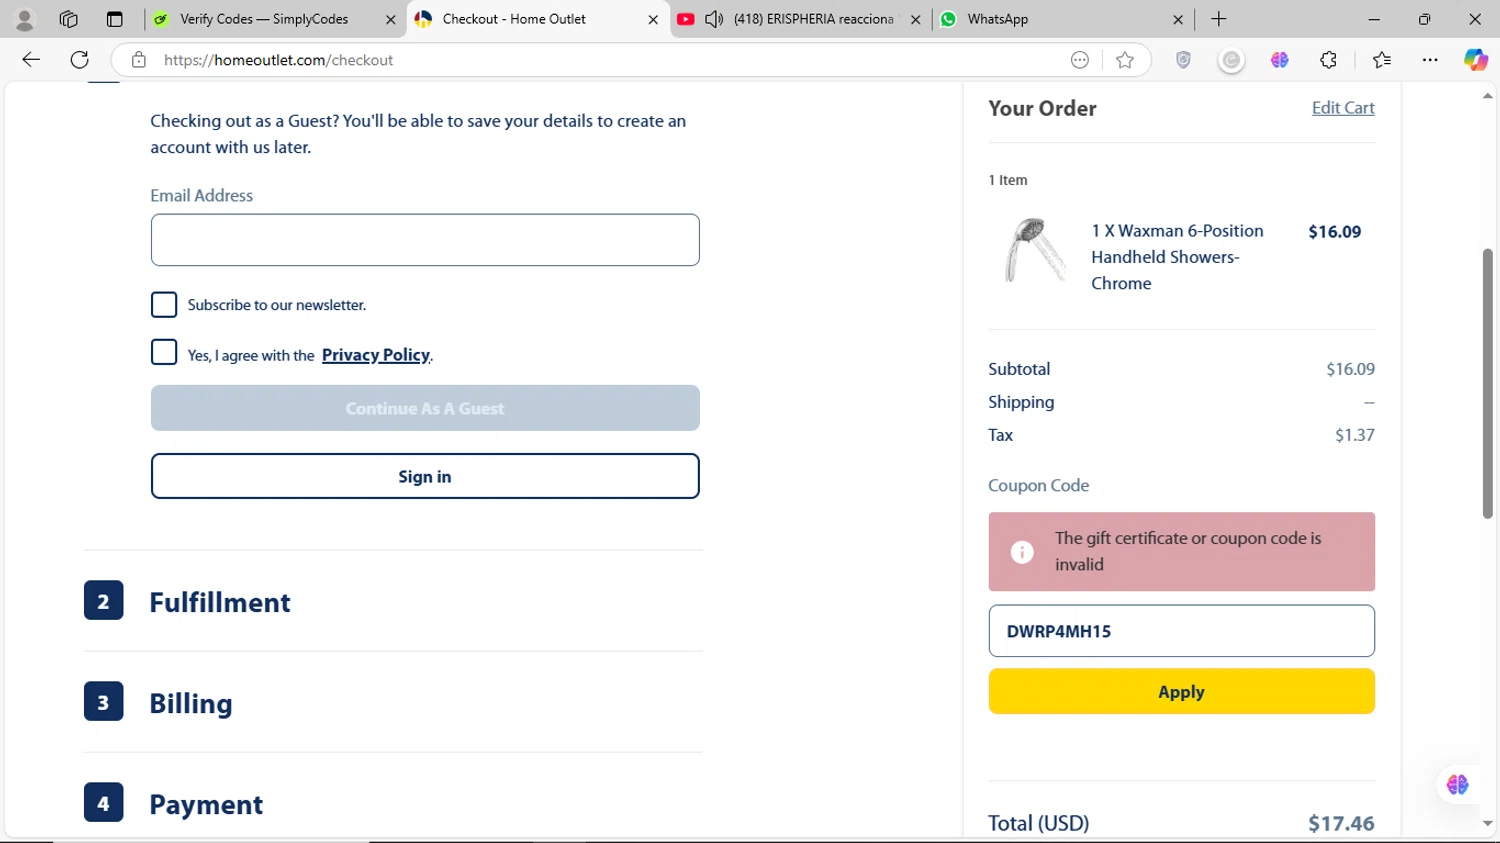Select the Checkout - Home Outlet tab

coord(514,19)
